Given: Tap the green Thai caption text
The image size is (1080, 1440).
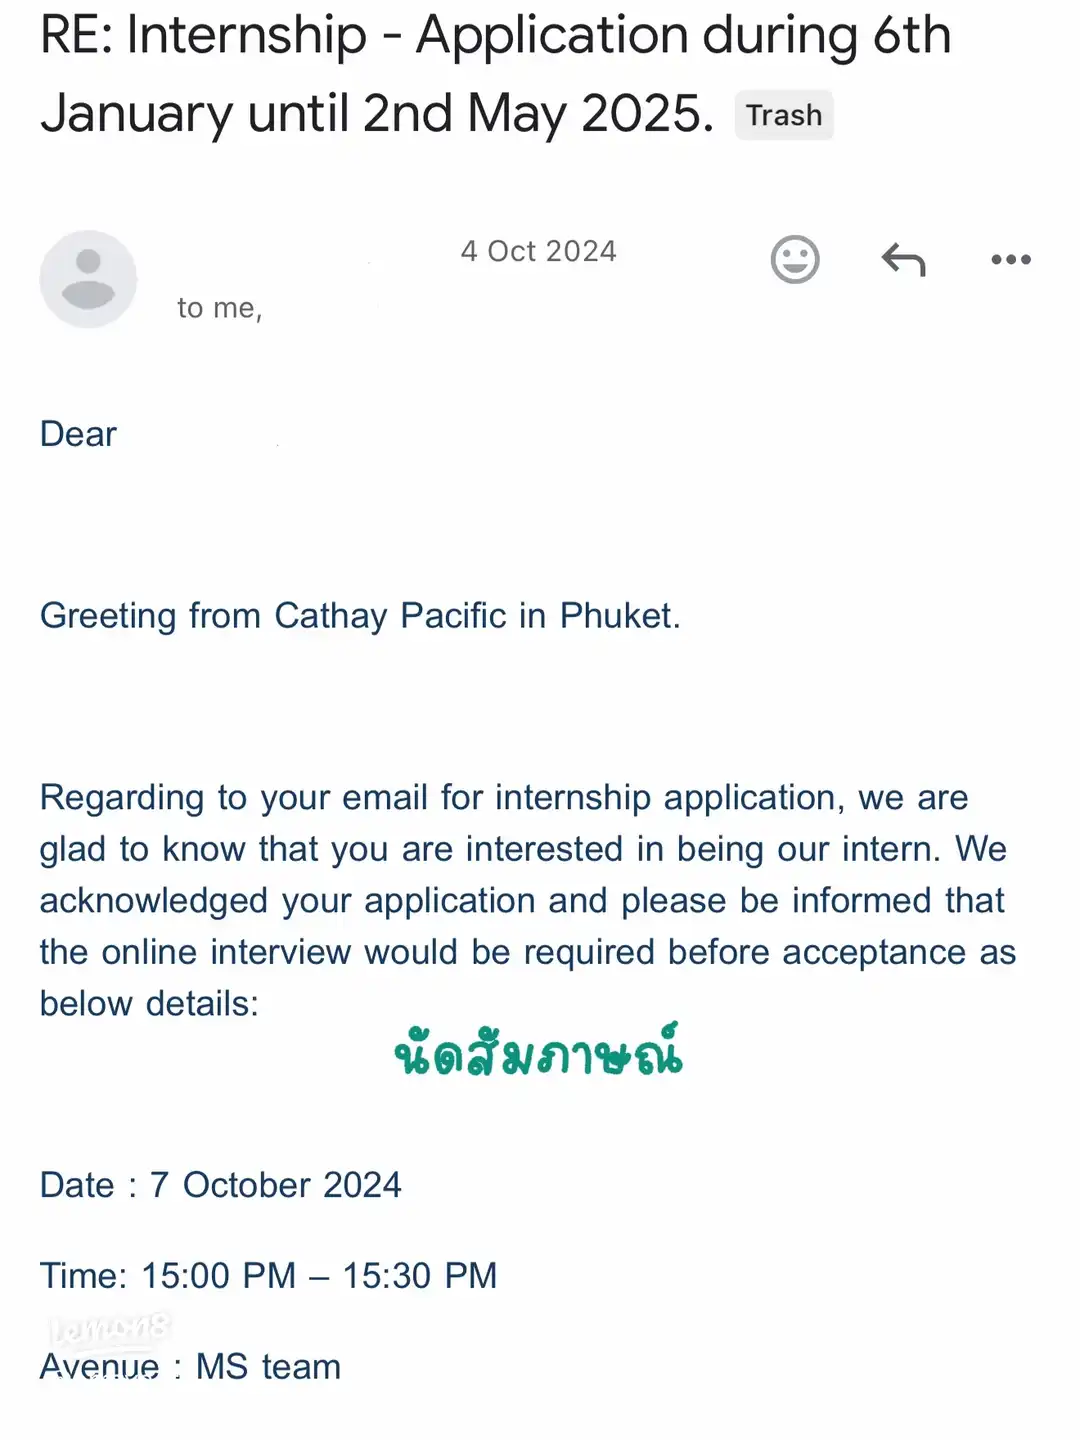Looking at the screenshot, I should (538, 1054).
